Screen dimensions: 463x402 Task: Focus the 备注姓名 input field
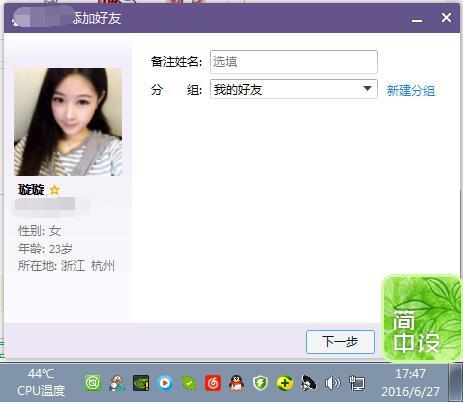[x=294, y=62]
